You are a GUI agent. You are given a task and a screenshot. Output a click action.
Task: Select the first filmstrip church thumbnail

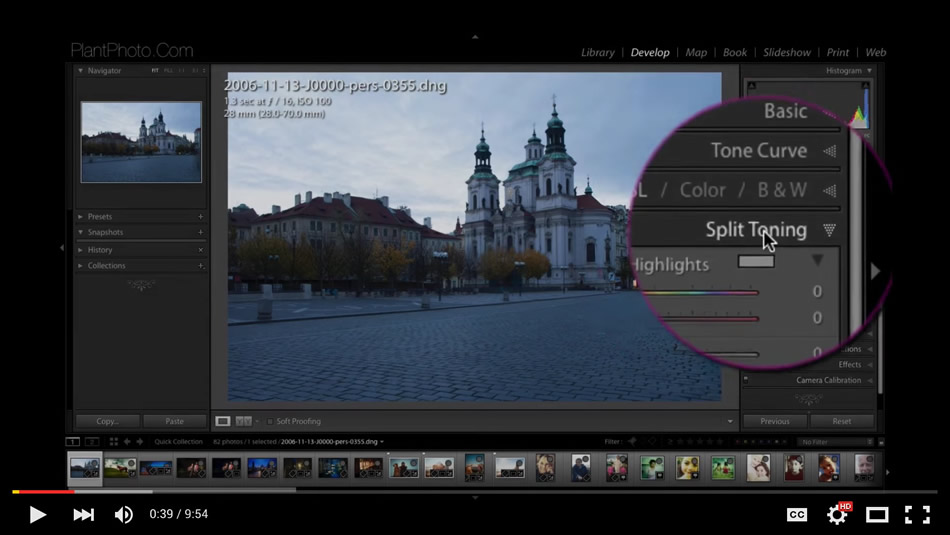point(85,468)
